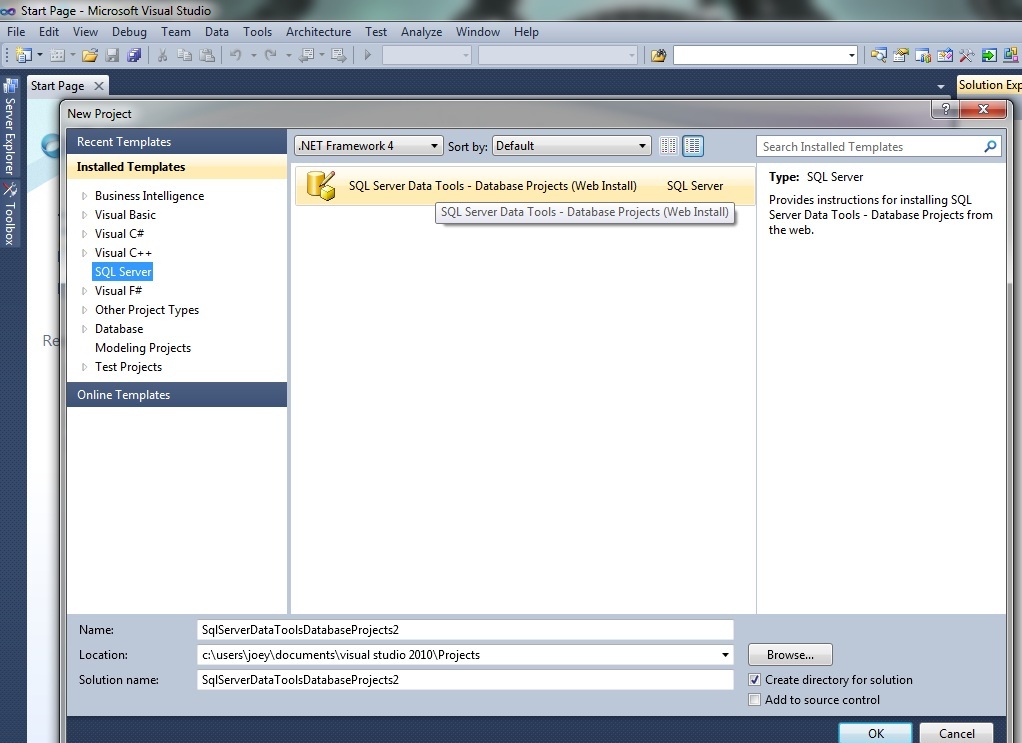
Task: Open the Tools menu
Action: tap(257, 32)
